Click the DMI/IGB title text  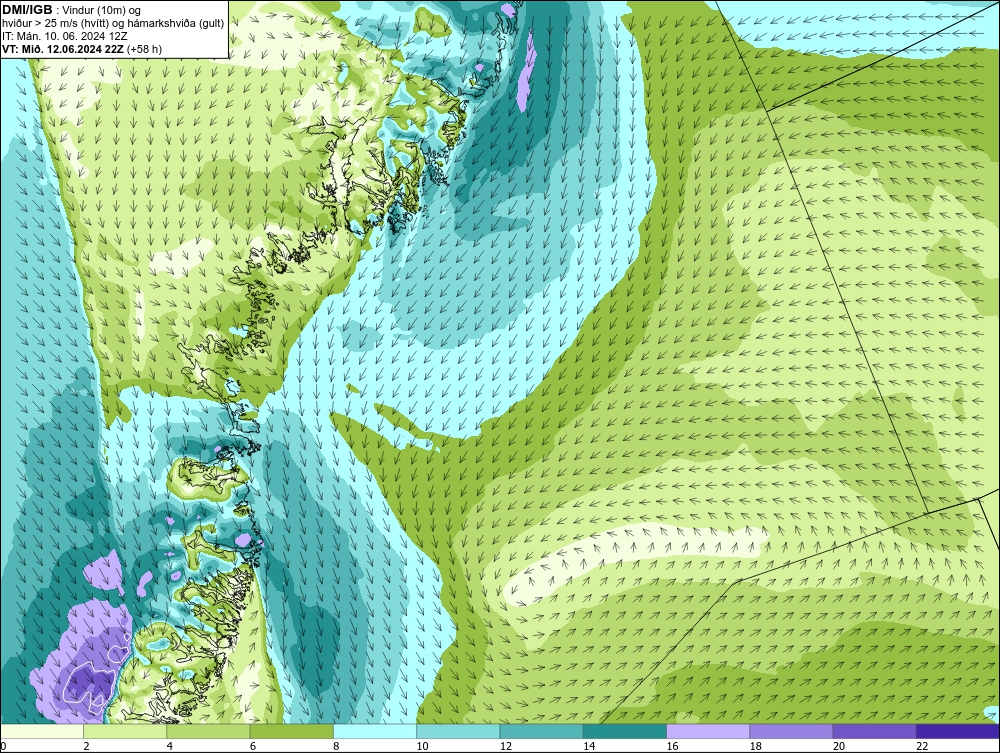click(27, 10)
